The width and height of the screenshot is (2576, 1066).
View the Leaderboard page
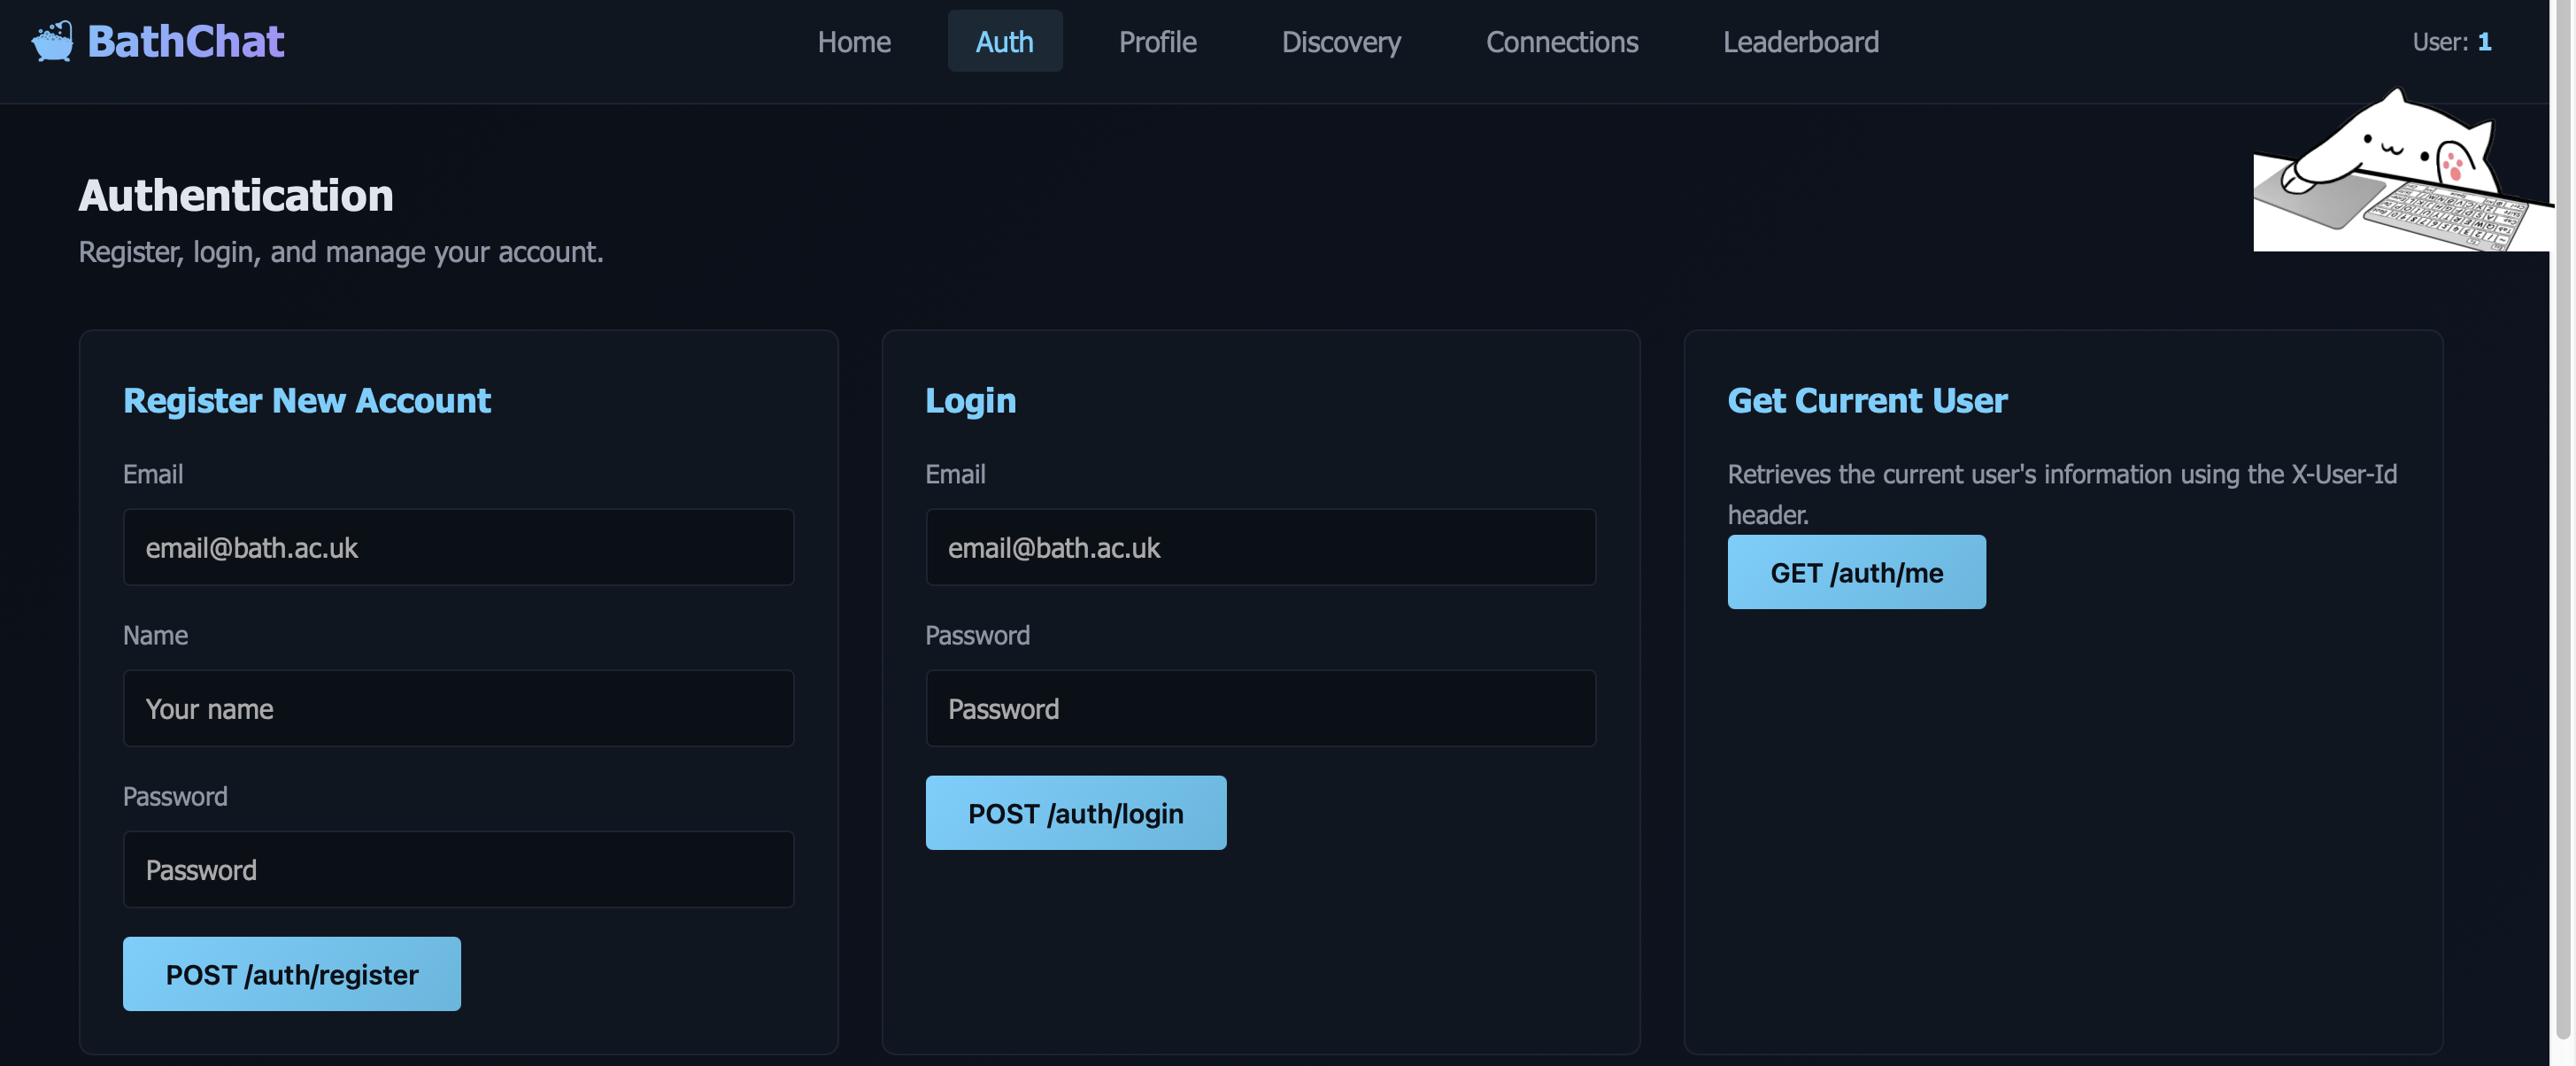click(1800, 41)
